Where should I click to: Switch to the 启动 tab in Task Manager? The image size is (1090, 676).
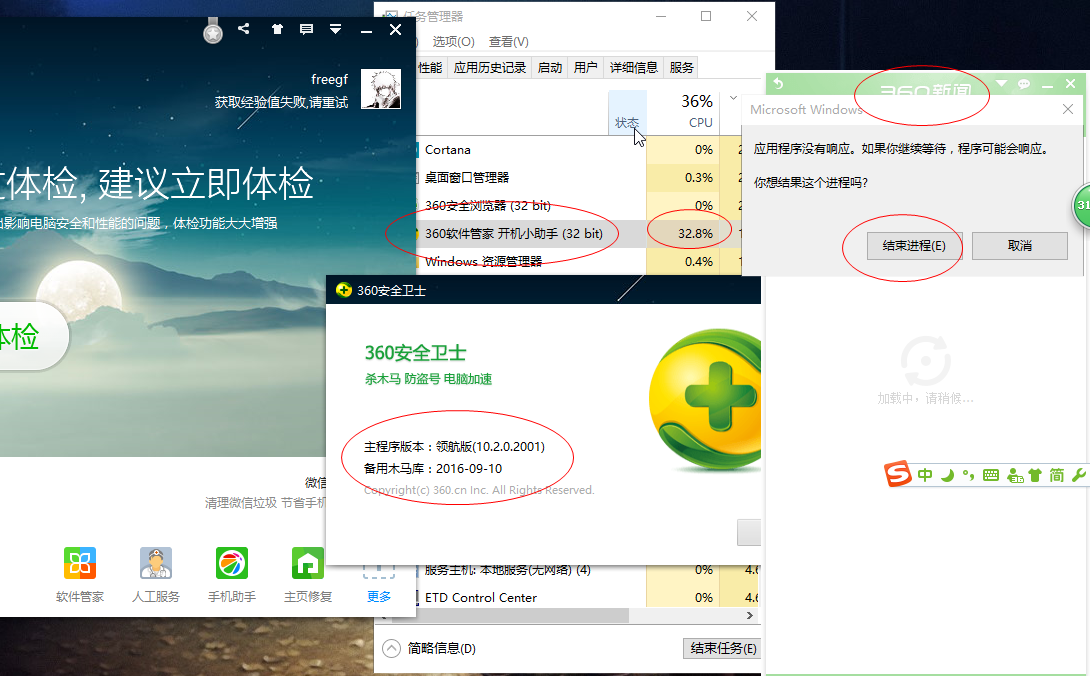pos(549,67)
